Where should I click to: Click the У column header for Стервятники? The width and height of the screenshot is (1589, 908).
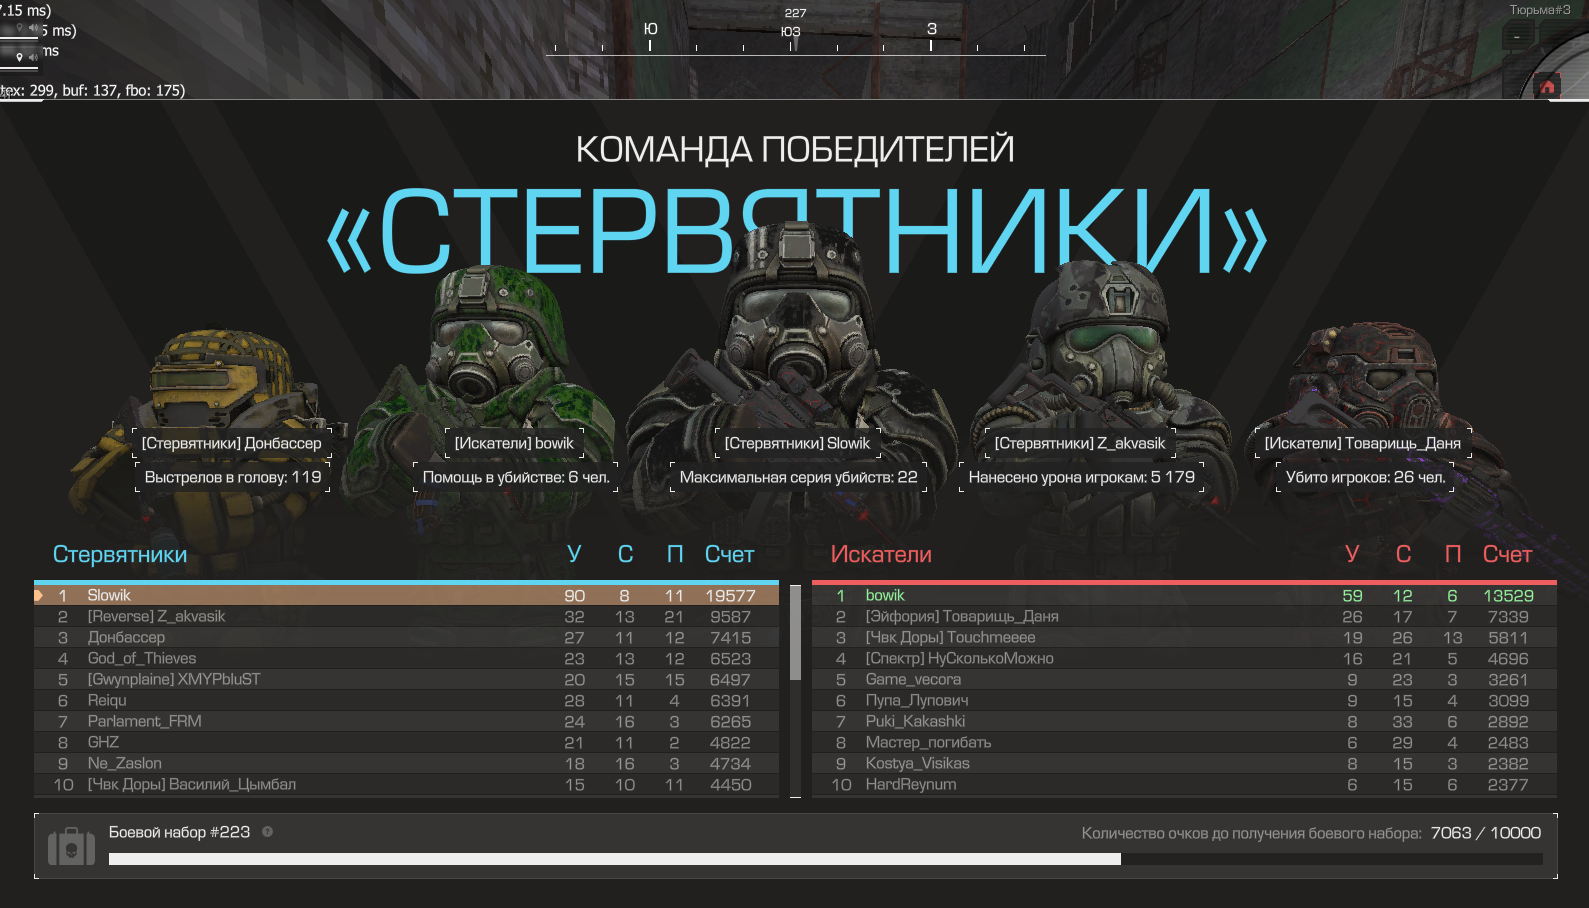(x=574, y=554)
